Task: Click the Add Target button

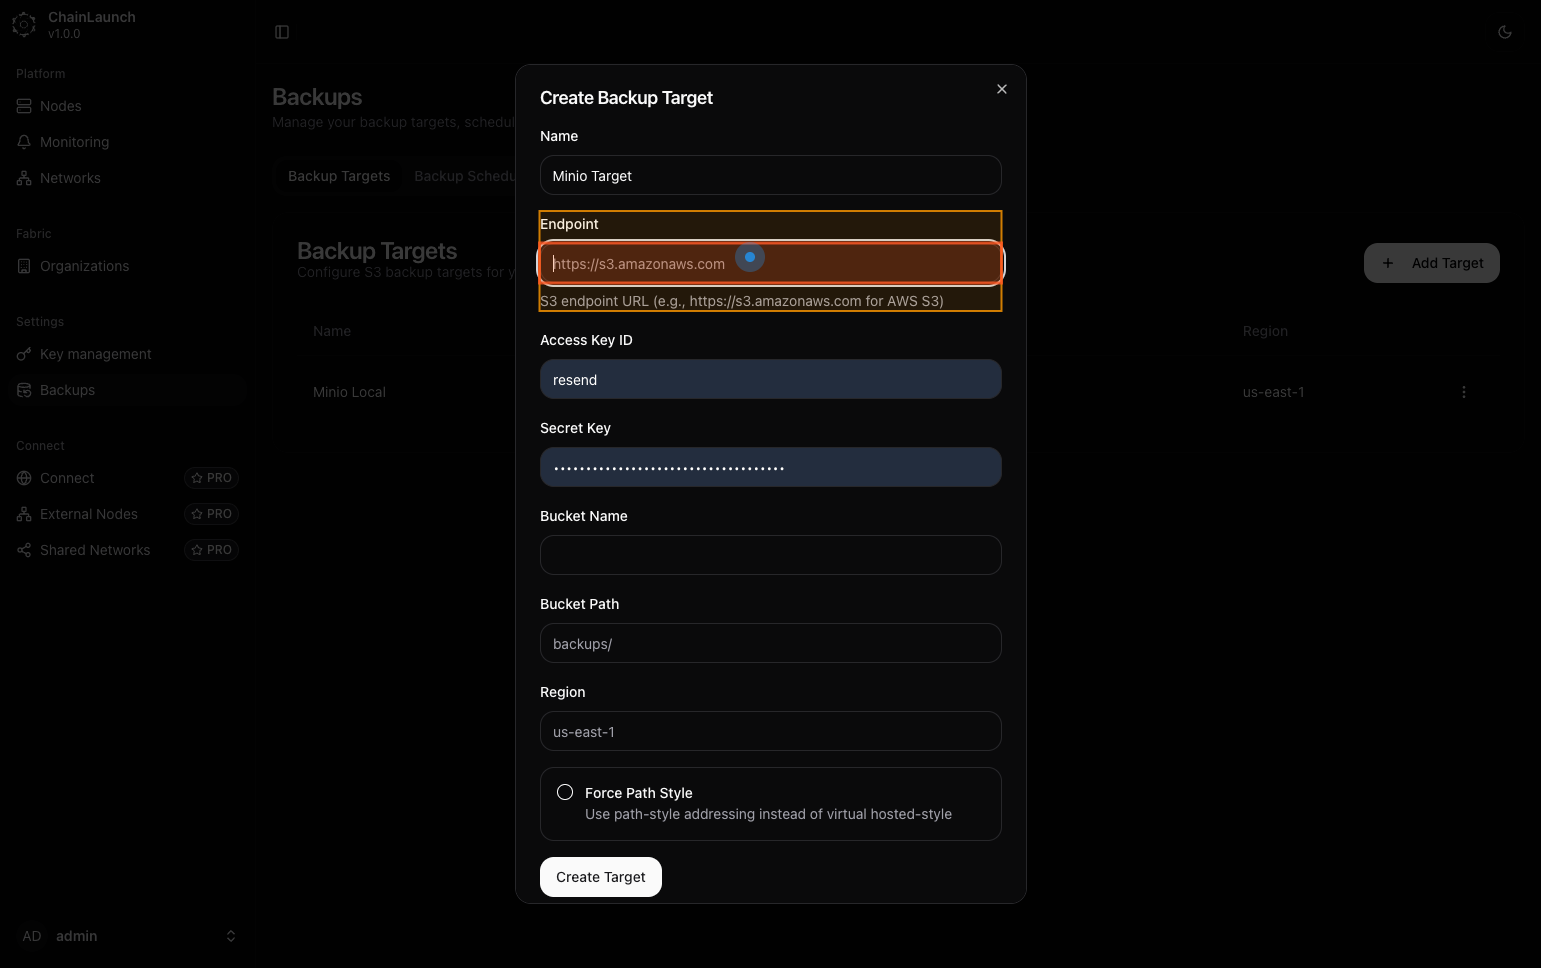Action: (x=1431, y=263)
